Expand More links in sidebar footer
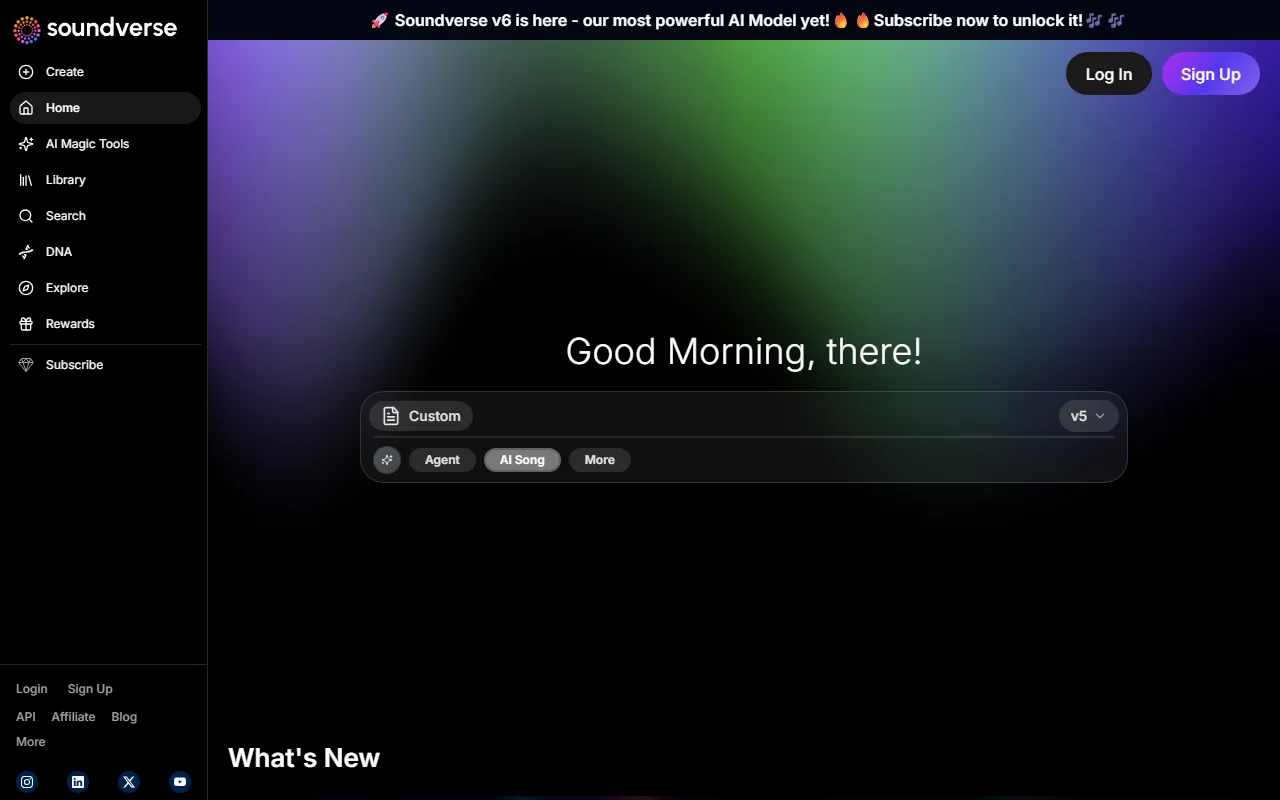 31,742
